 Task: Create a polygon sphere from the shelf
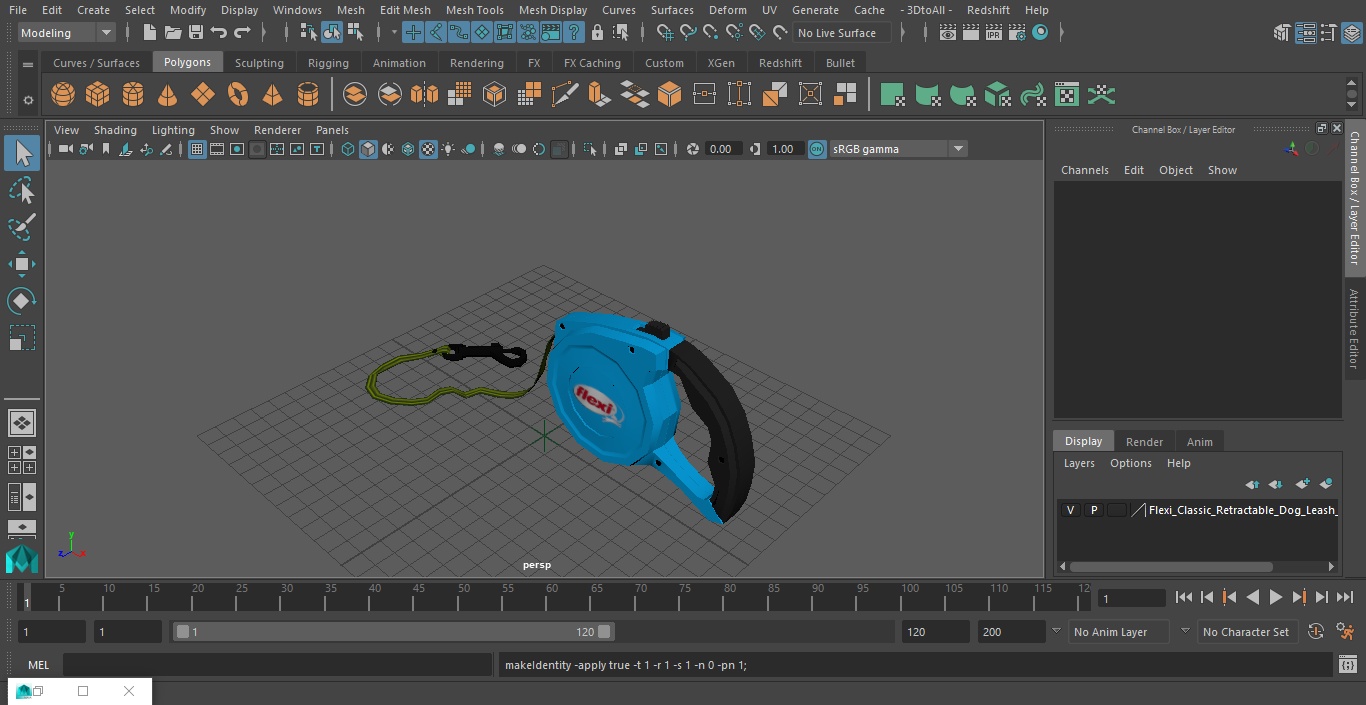pyautogui.click(x=63, y=95)
